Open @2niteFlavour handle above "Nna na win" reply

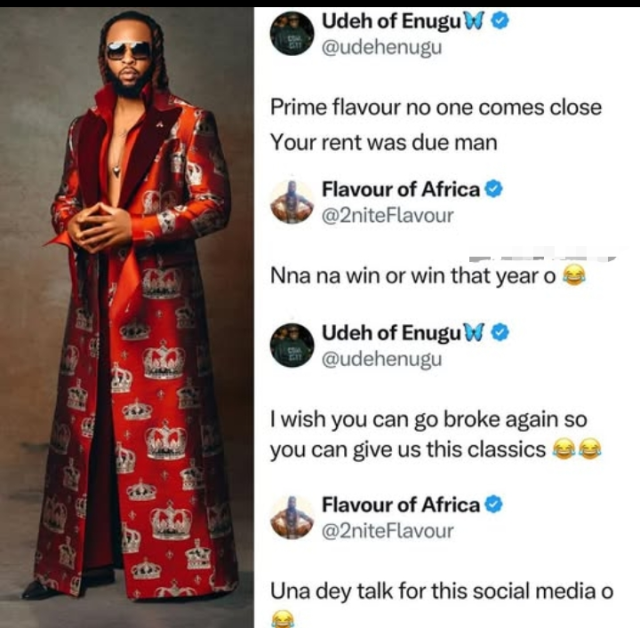(x=387, y=213)
